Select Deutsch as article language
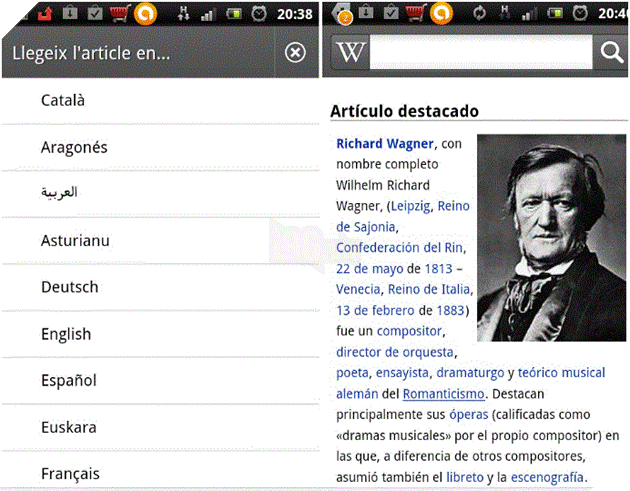Image resolution: width=630 pixels, height=491 pixels. point(69,287)
